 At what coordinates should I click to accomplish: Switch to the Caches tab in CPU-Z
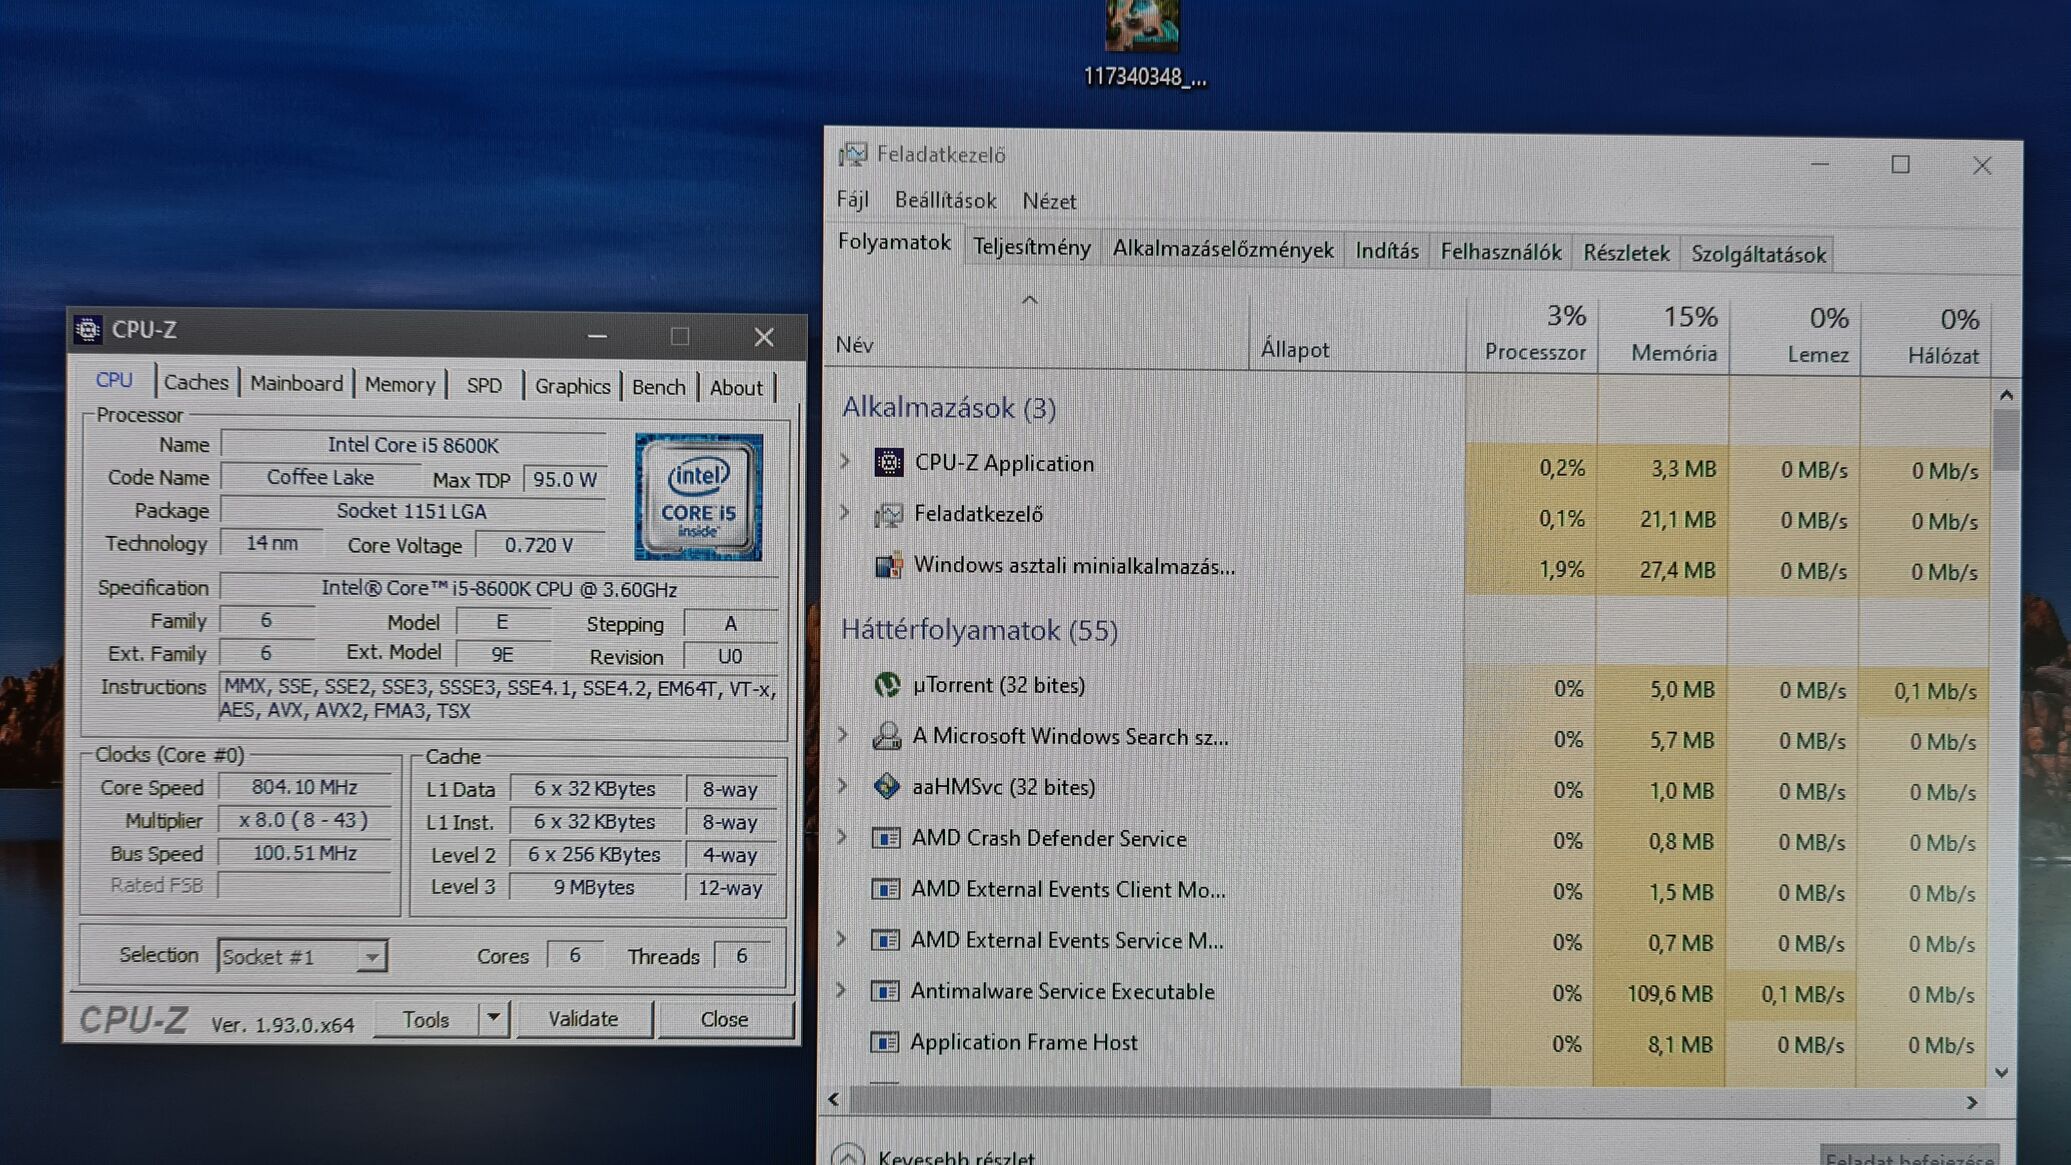coord(196,382)
